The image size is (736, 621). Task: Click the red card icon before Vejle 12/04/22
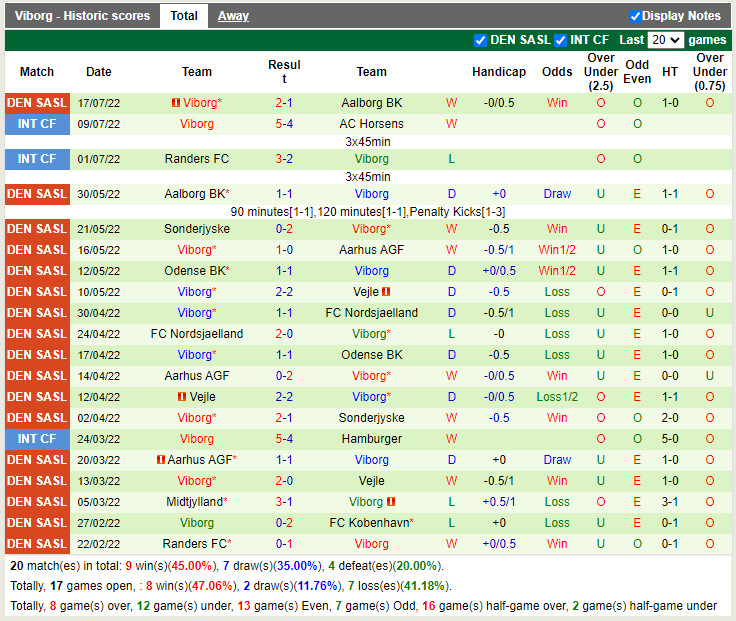coord(182,397)
